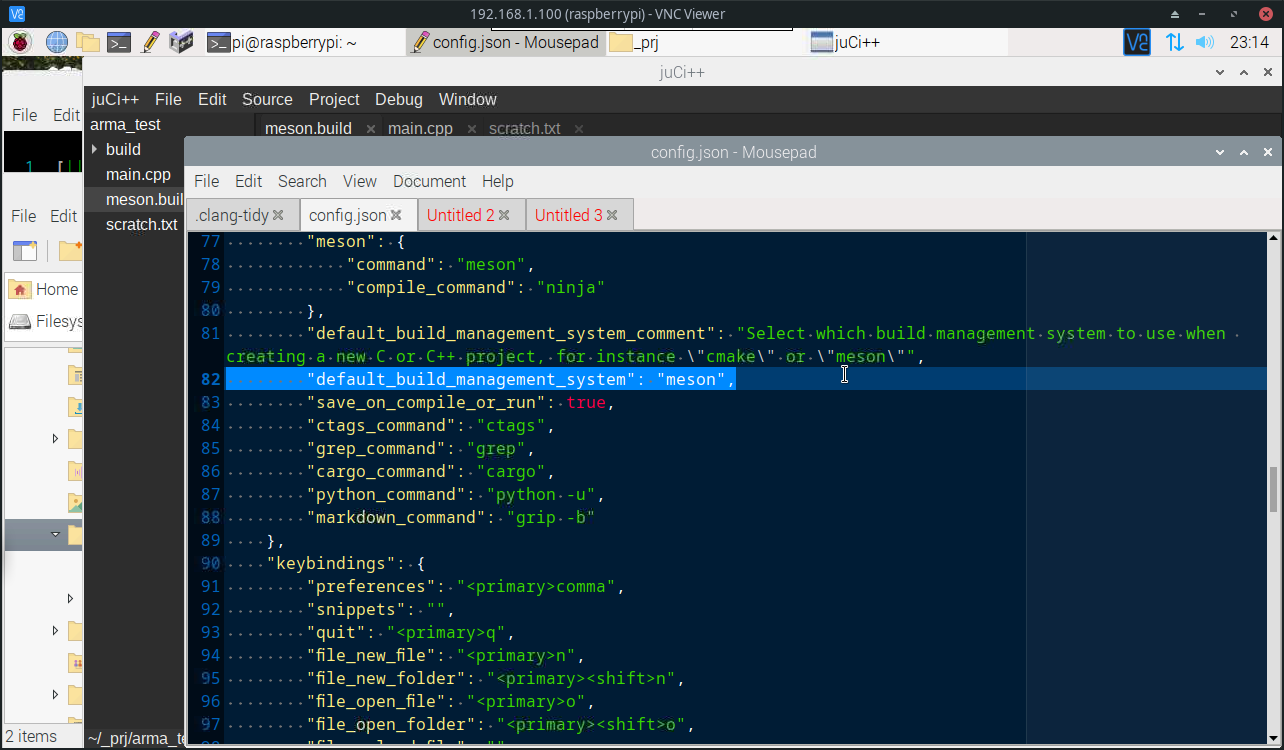
Task: Select Filesystem root in file manager places
Action: pos(46,321)
